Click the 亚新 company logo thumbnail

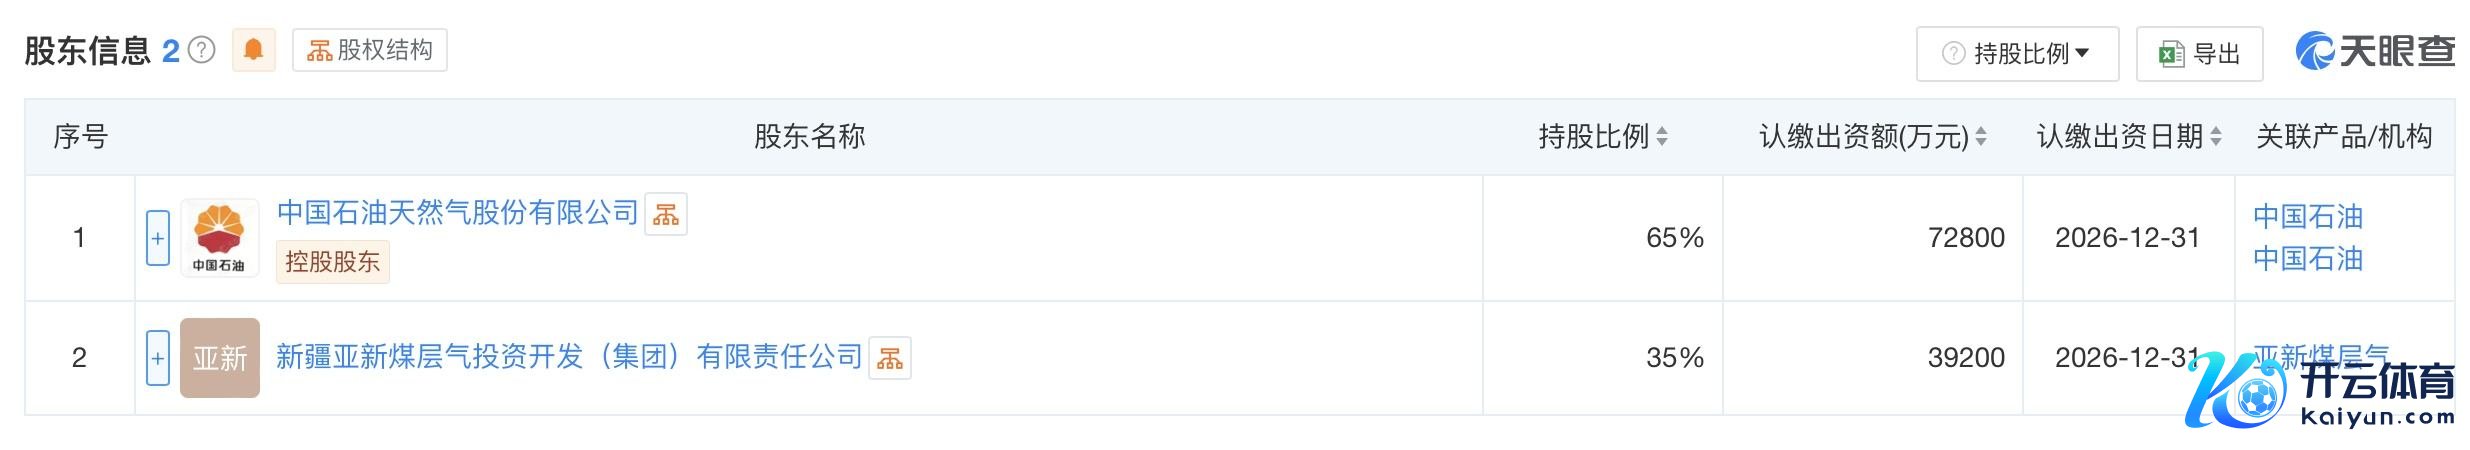pyautogui.click(x=219, y=358)
